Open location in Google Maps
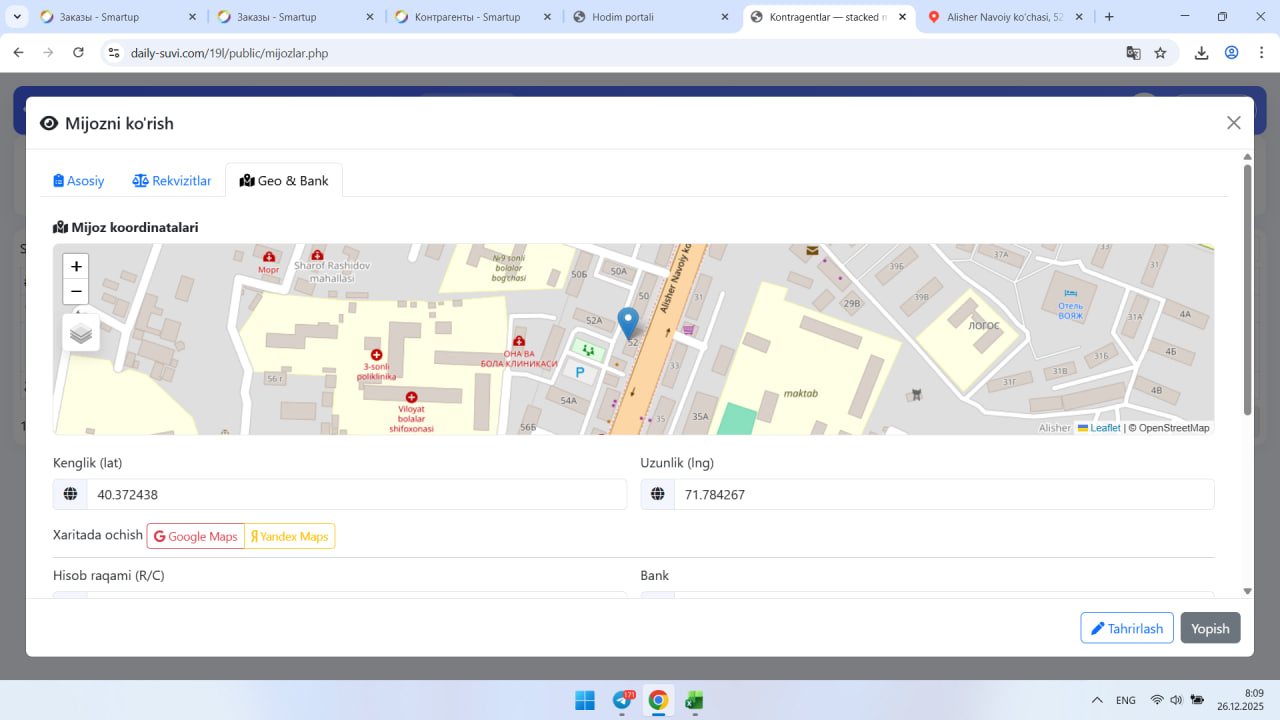The width and height of the screenshot is (1280, 720). [x=196, y=536]
